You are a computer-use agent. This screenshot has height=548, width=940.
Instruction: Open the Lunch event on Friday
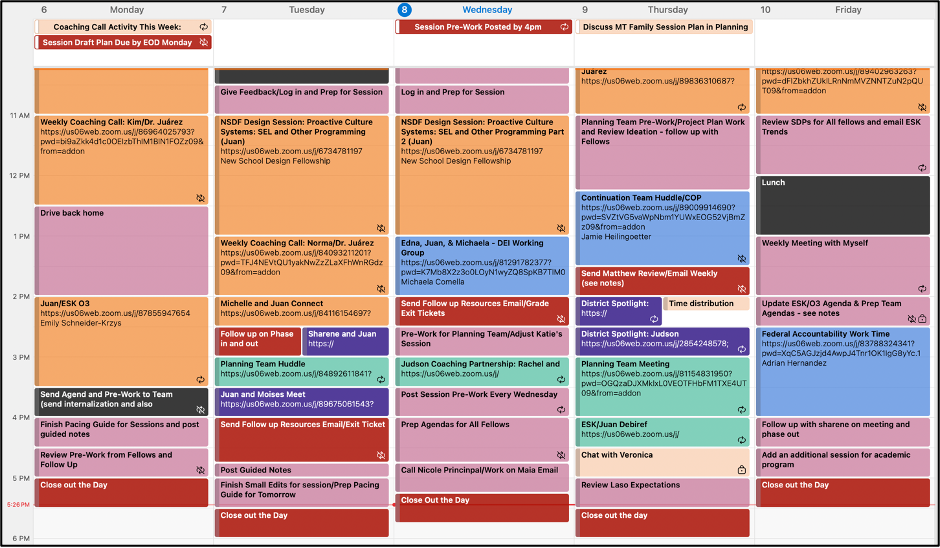(843, 205)
